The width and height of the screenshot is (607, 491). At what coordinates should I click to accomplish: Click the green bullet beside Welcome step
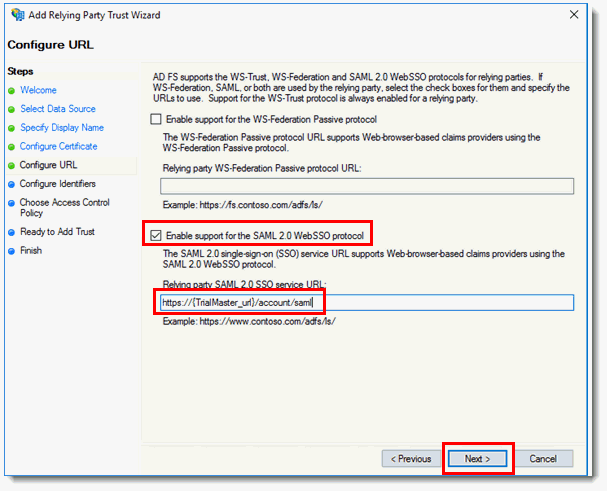pos(11,90)
